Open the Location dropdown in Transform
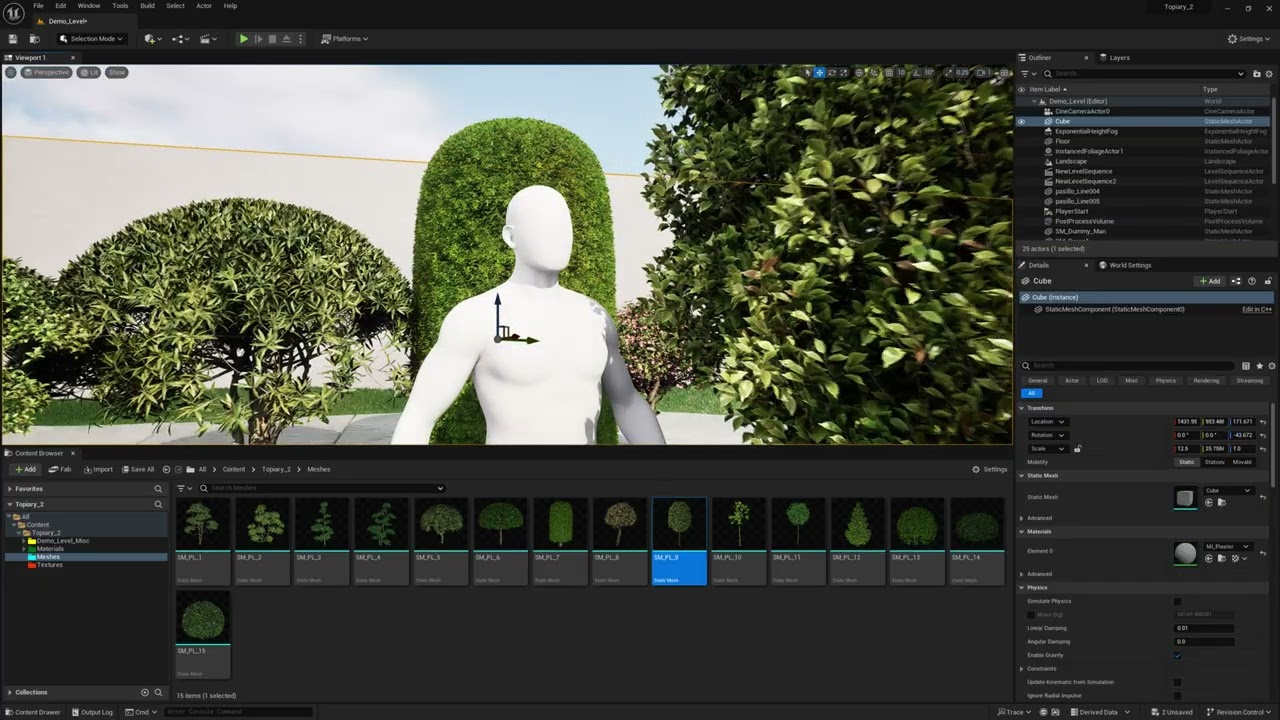1280x720 pixels. coord(1048,421)
